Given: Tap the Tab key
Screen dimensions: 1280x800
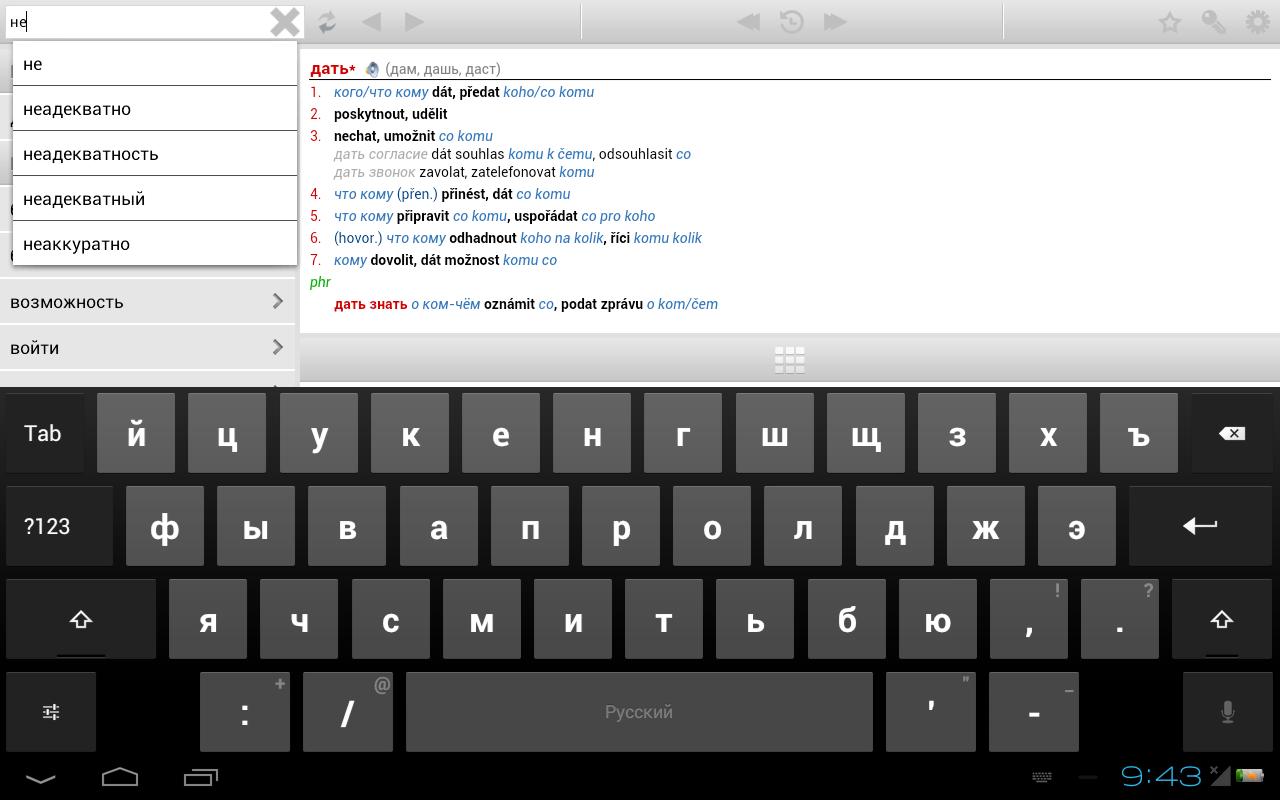Looking at the screenshot, I should tap(43, 433).
